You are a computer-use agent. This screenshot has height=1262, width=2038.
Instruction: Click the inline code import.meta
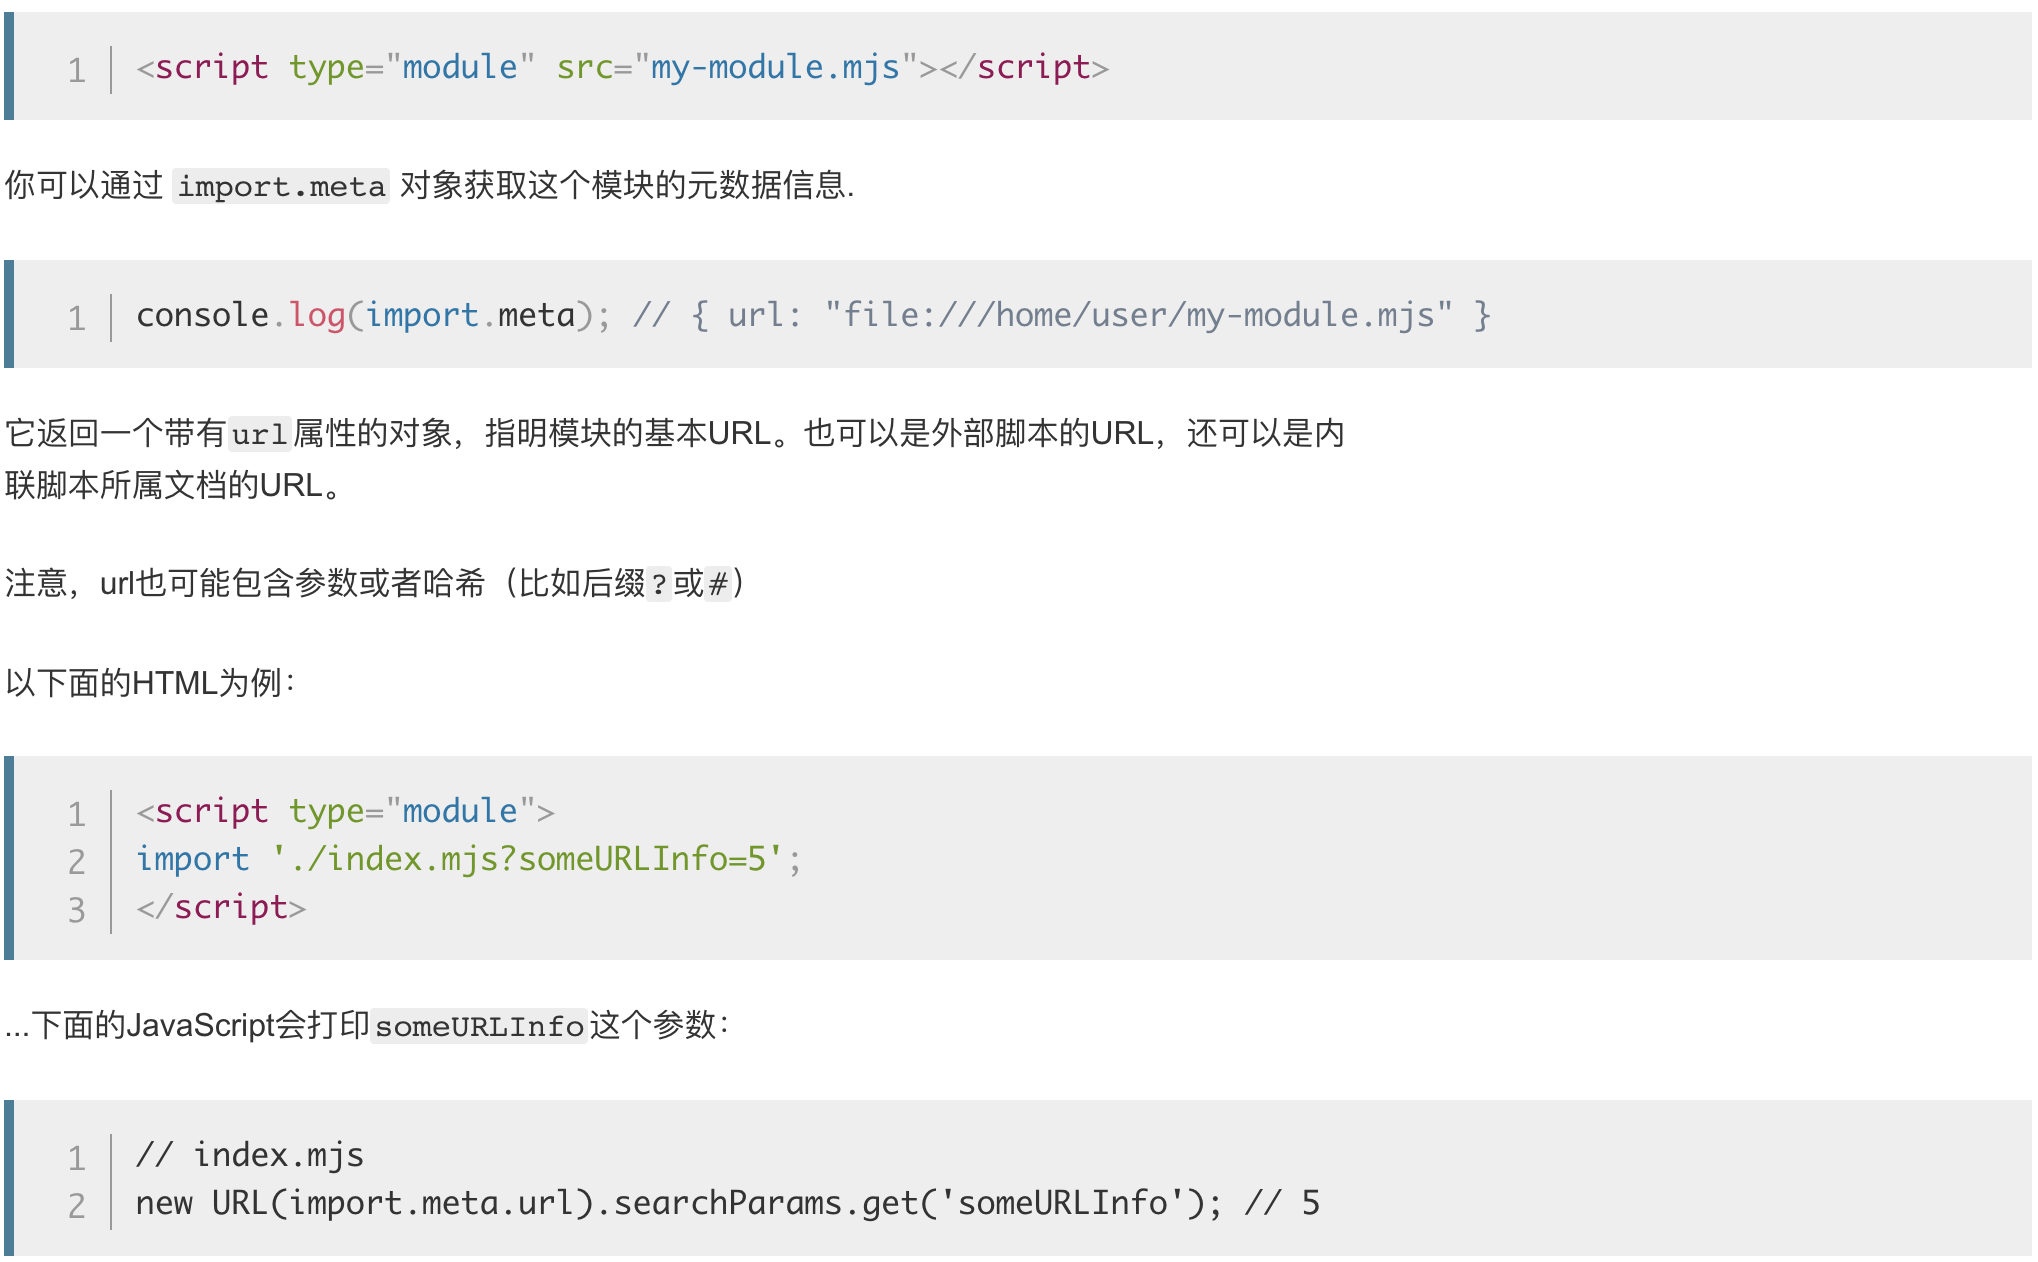(281, 186)
